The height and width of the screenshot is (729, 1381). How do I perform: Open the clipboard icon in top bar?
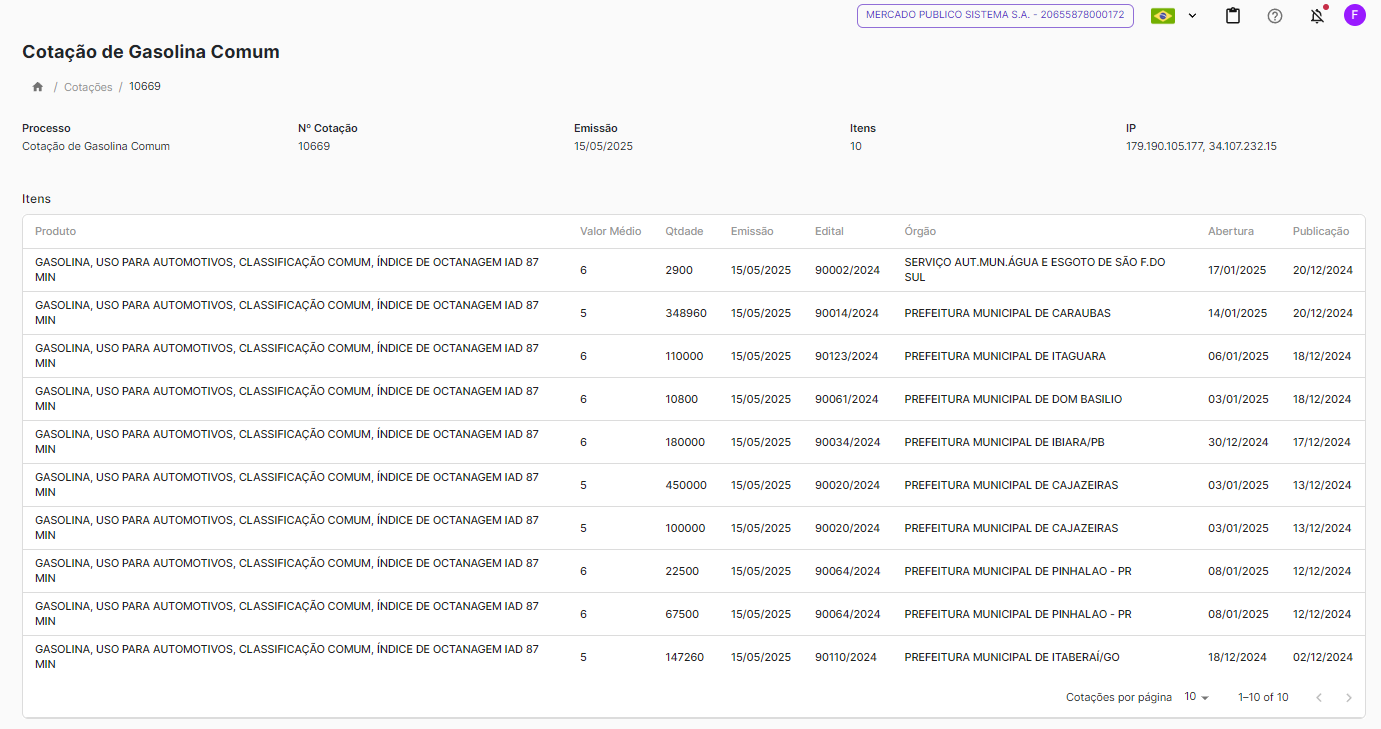coord(1233,16)
